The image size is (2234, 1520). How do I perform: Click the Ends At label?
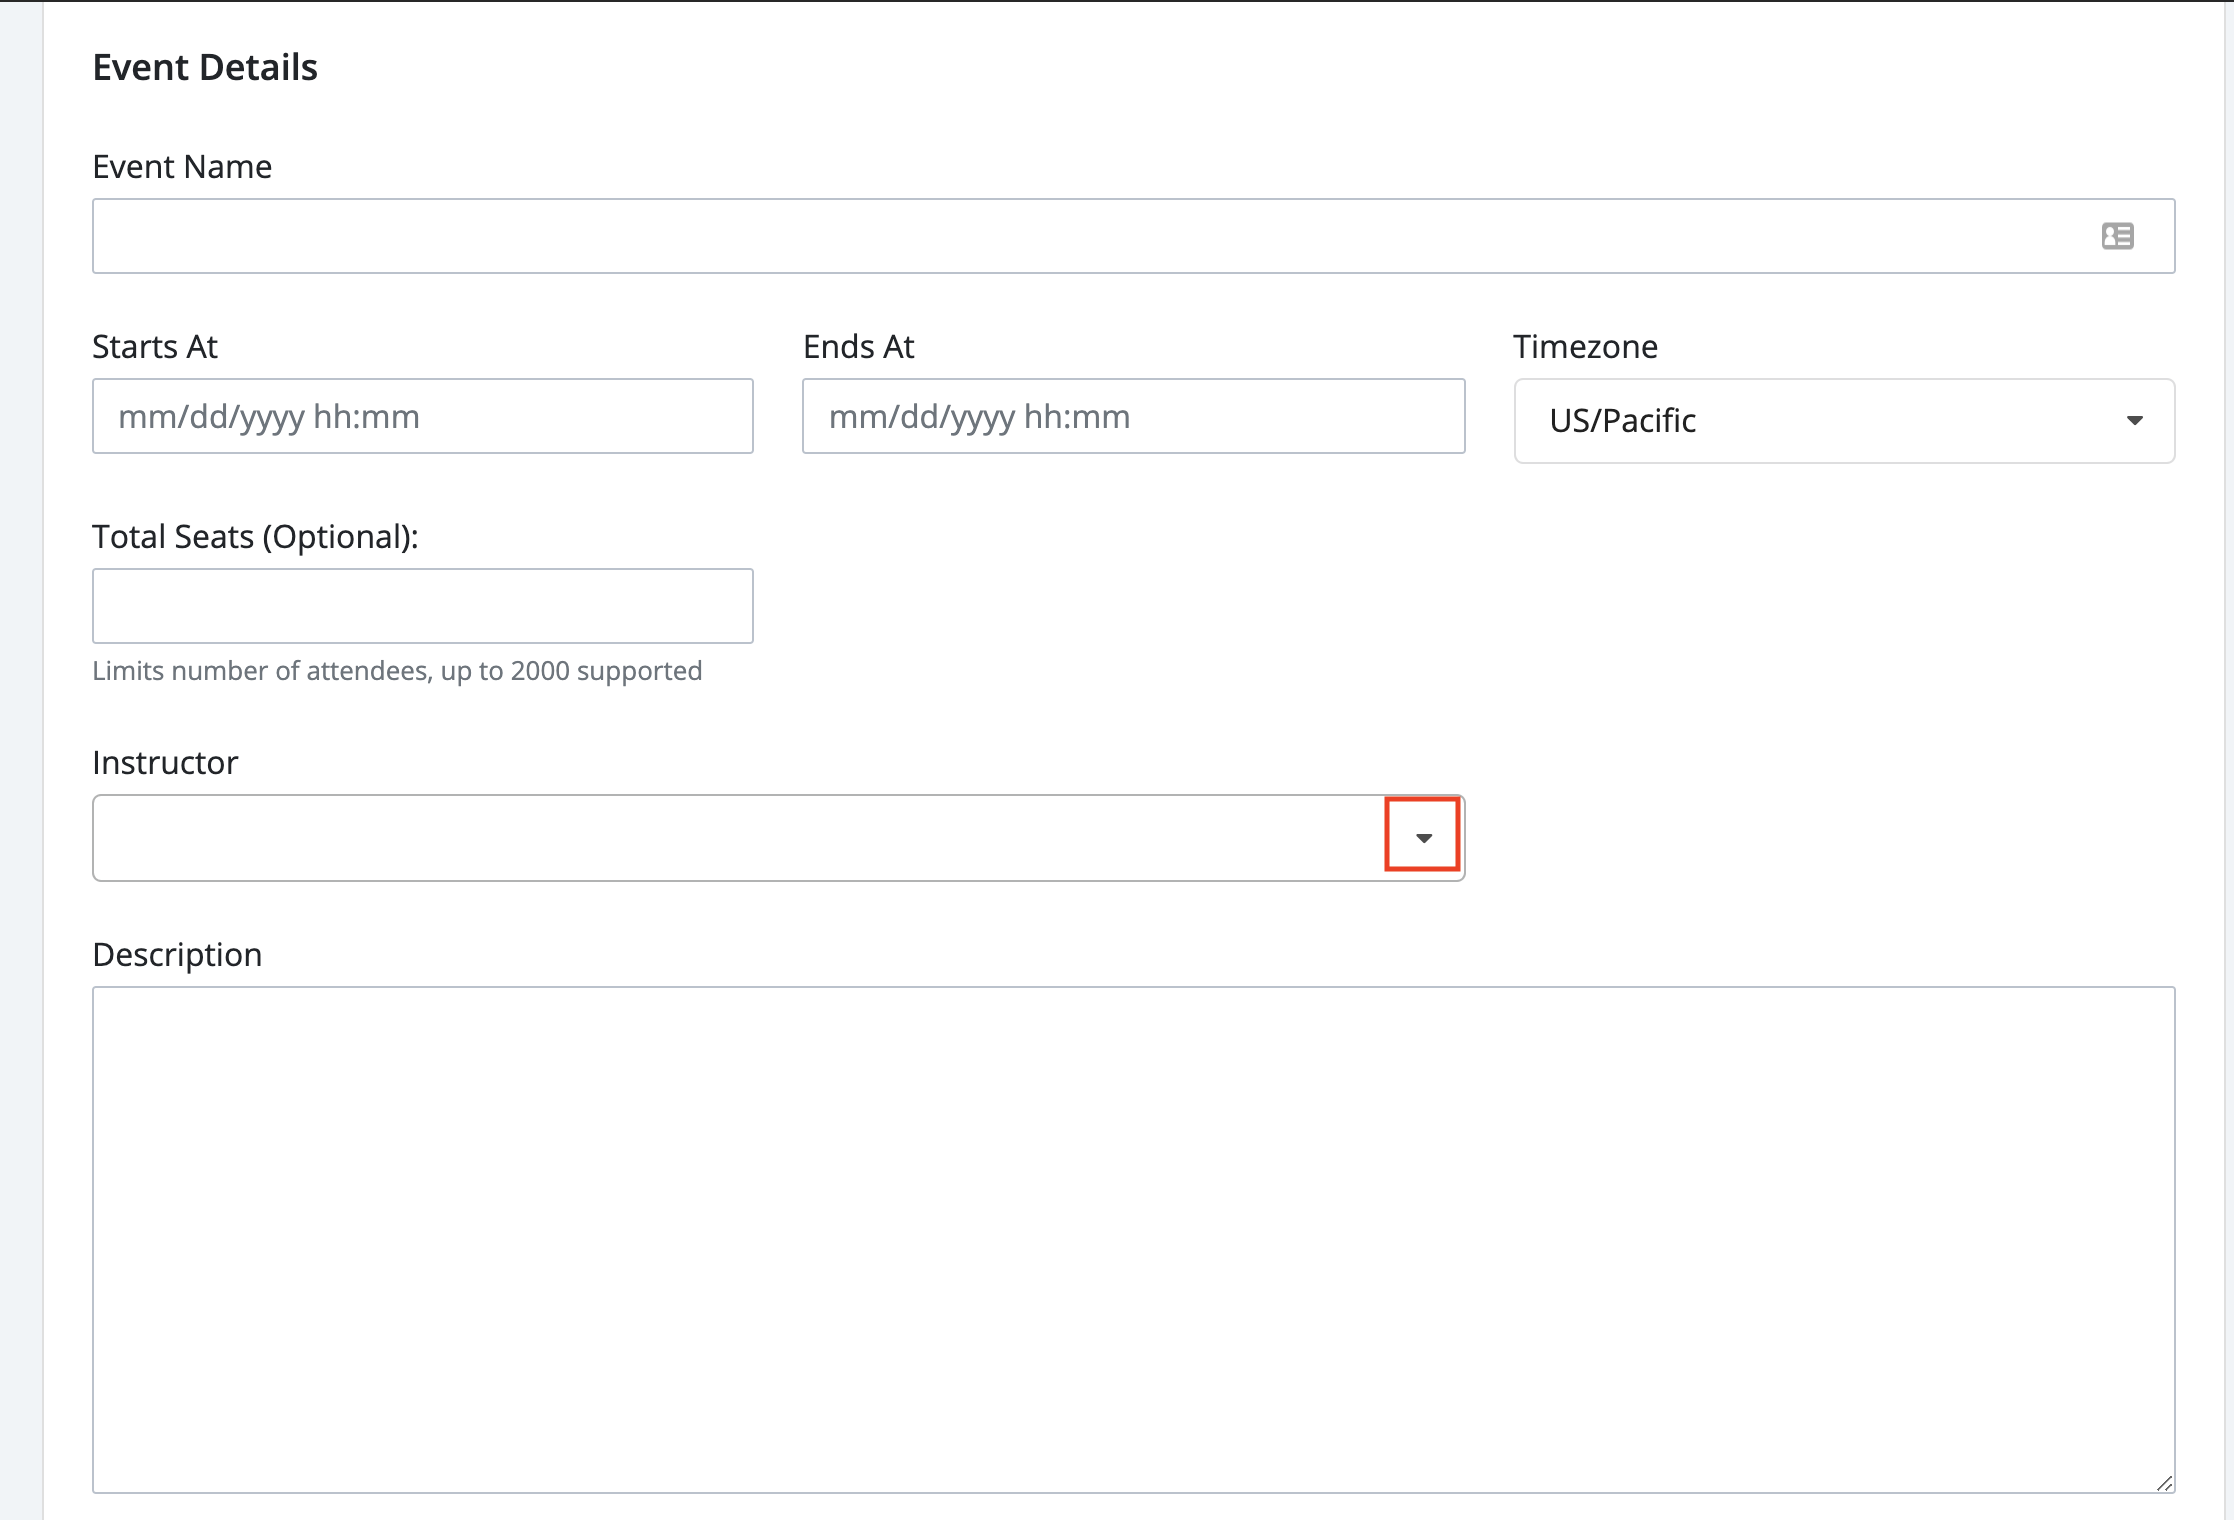pos(858,347)
